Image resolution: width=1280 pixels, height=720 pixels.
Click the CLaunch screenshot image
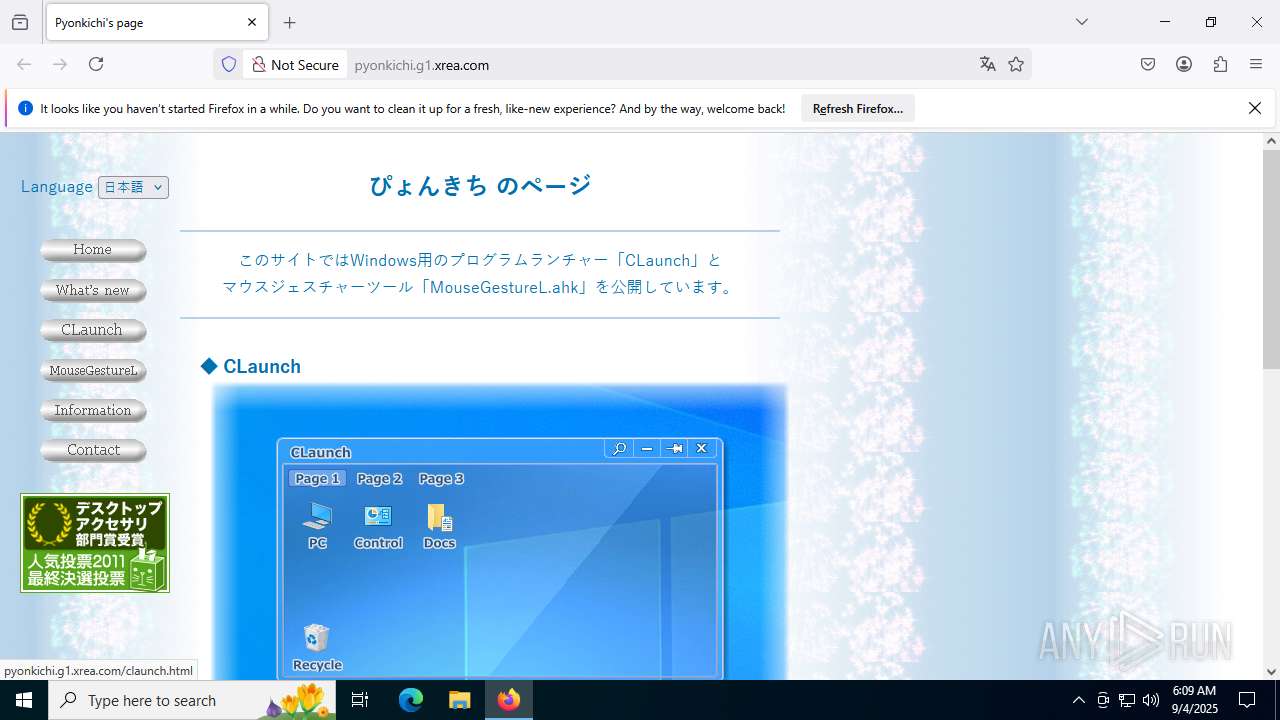coord(500,532)
